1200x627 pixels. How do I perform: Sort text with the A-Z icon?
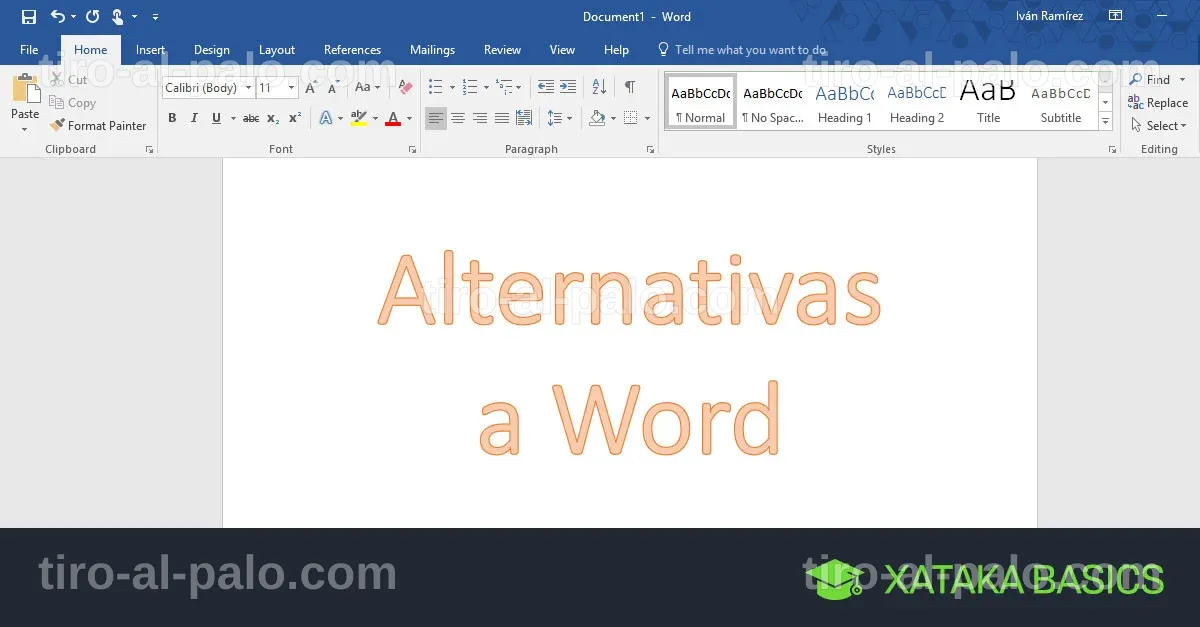pyautogui.click(x=599, y=88)
